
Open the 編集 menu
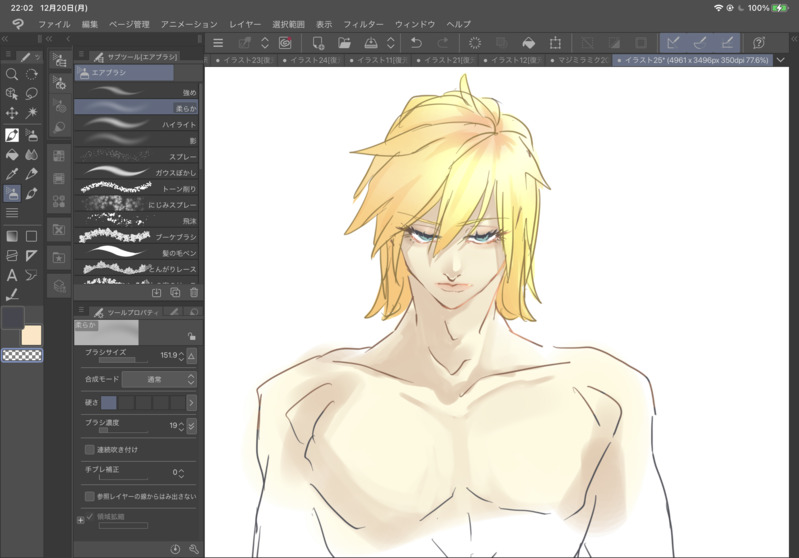90,24
